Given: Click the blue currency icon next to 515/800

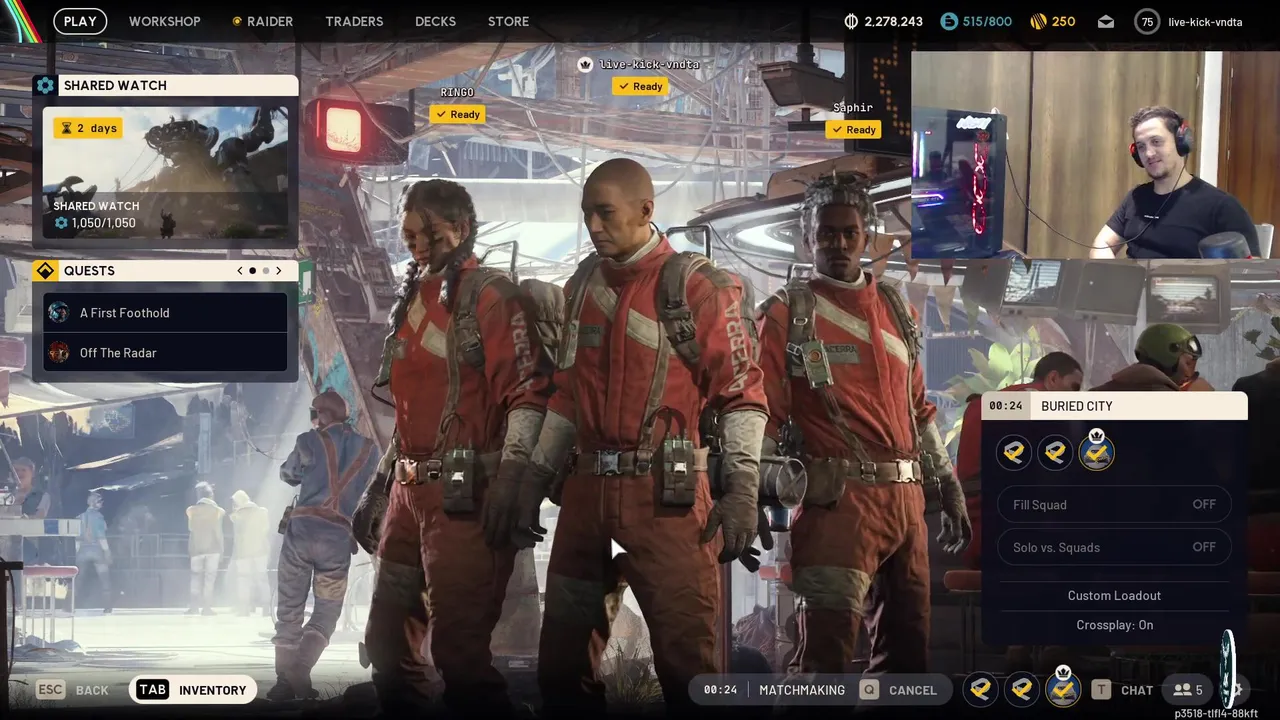Looking at the screenshot, I should 949,21.
